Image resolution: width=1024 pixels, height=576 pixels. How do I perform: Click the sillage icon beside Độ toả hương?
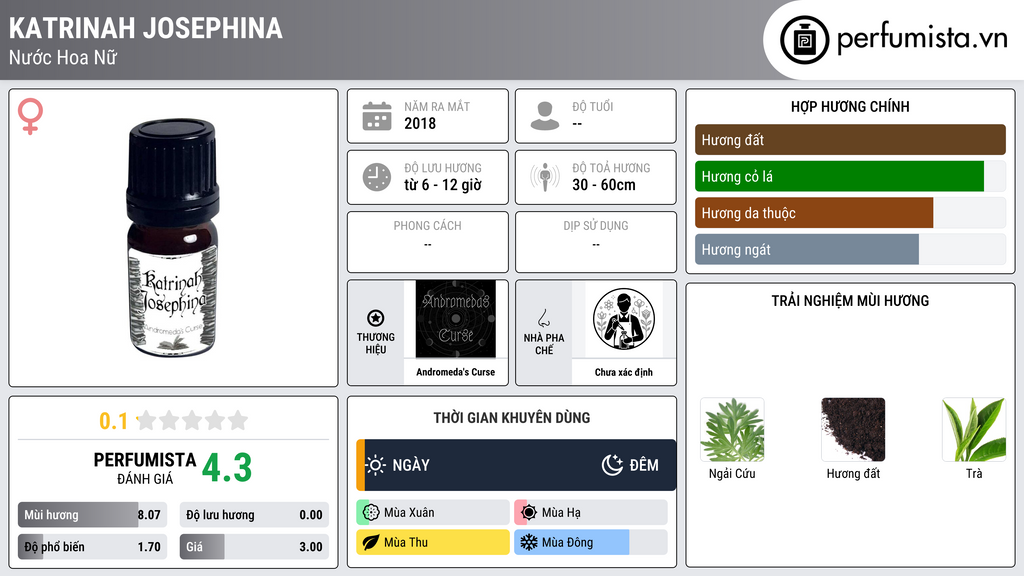[545, 177]
